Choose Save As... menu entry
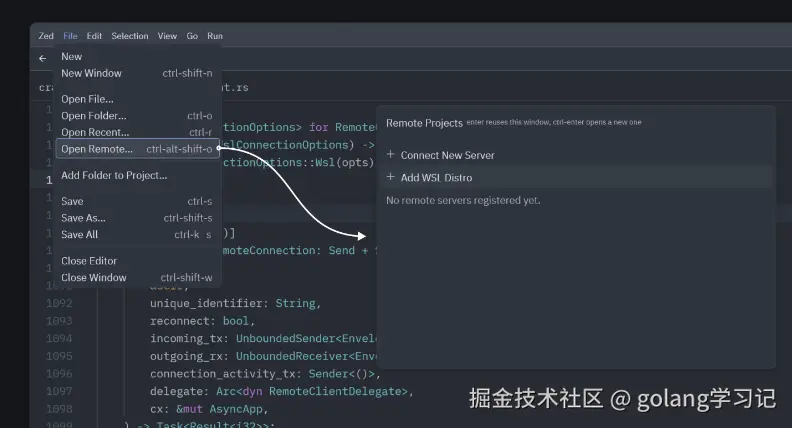Image resolution: width=792 pixels, height=428 pixels. 137,218
